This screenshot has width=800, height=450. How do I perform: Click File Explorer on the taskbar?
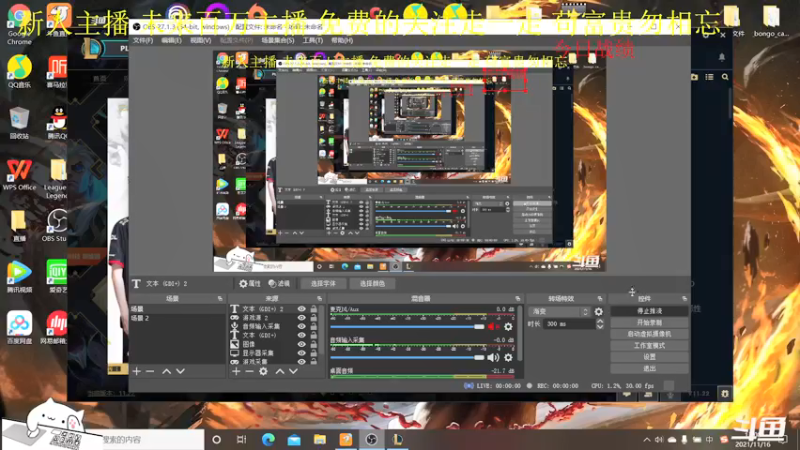[x=320, y=439]
